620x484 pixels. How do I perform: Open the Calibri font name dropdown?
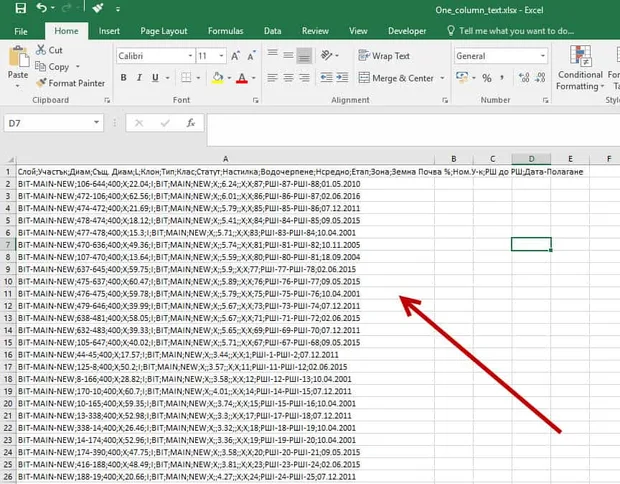[190, 56]
